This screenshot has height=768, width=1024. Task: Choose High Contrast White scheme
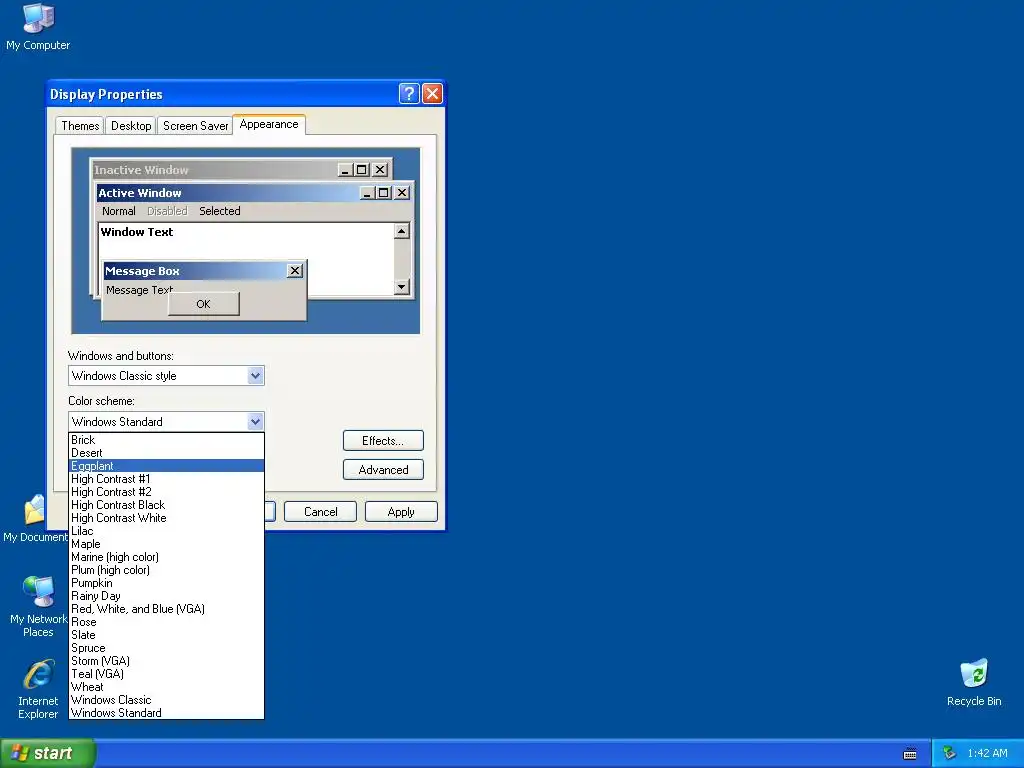pyautogui.click(x=166, y=518)
